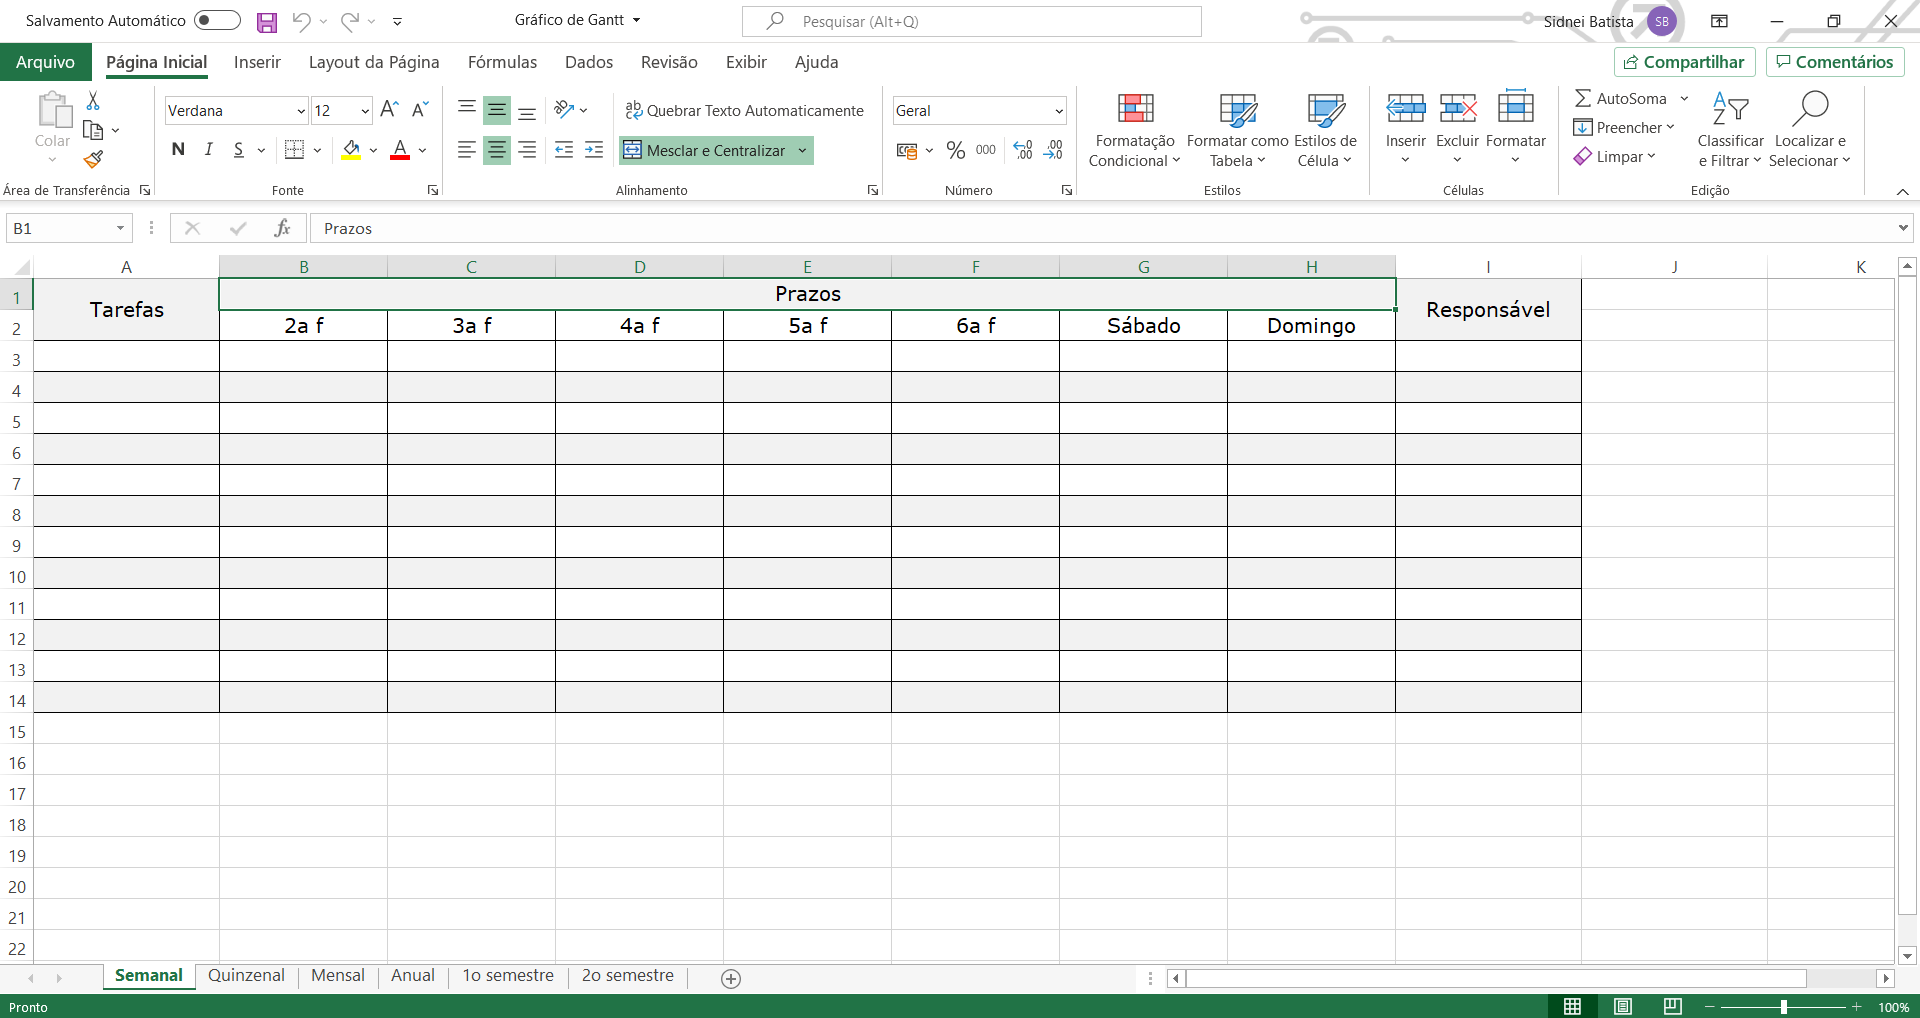Select Normal view in status bar
Screen dimensions: 1920x1018
[1573, 1006]
